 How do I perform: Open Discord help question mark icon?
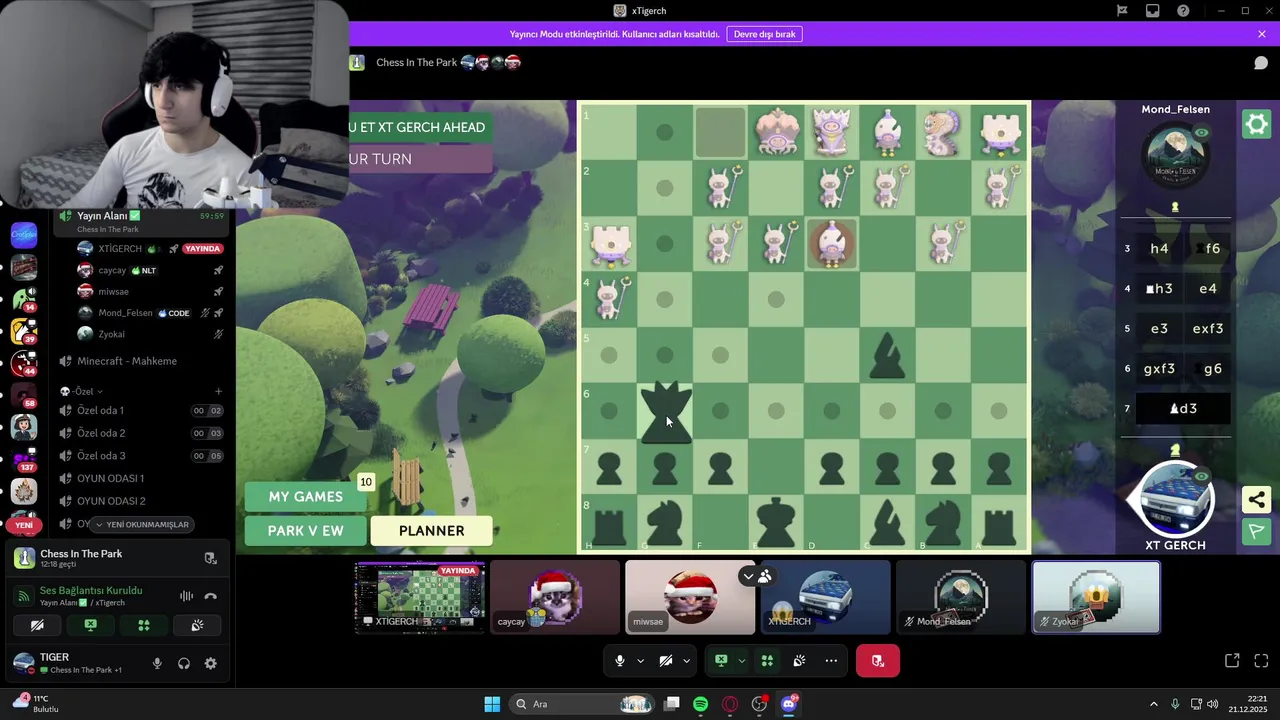pyautogui.click(x=1184, y=11)
